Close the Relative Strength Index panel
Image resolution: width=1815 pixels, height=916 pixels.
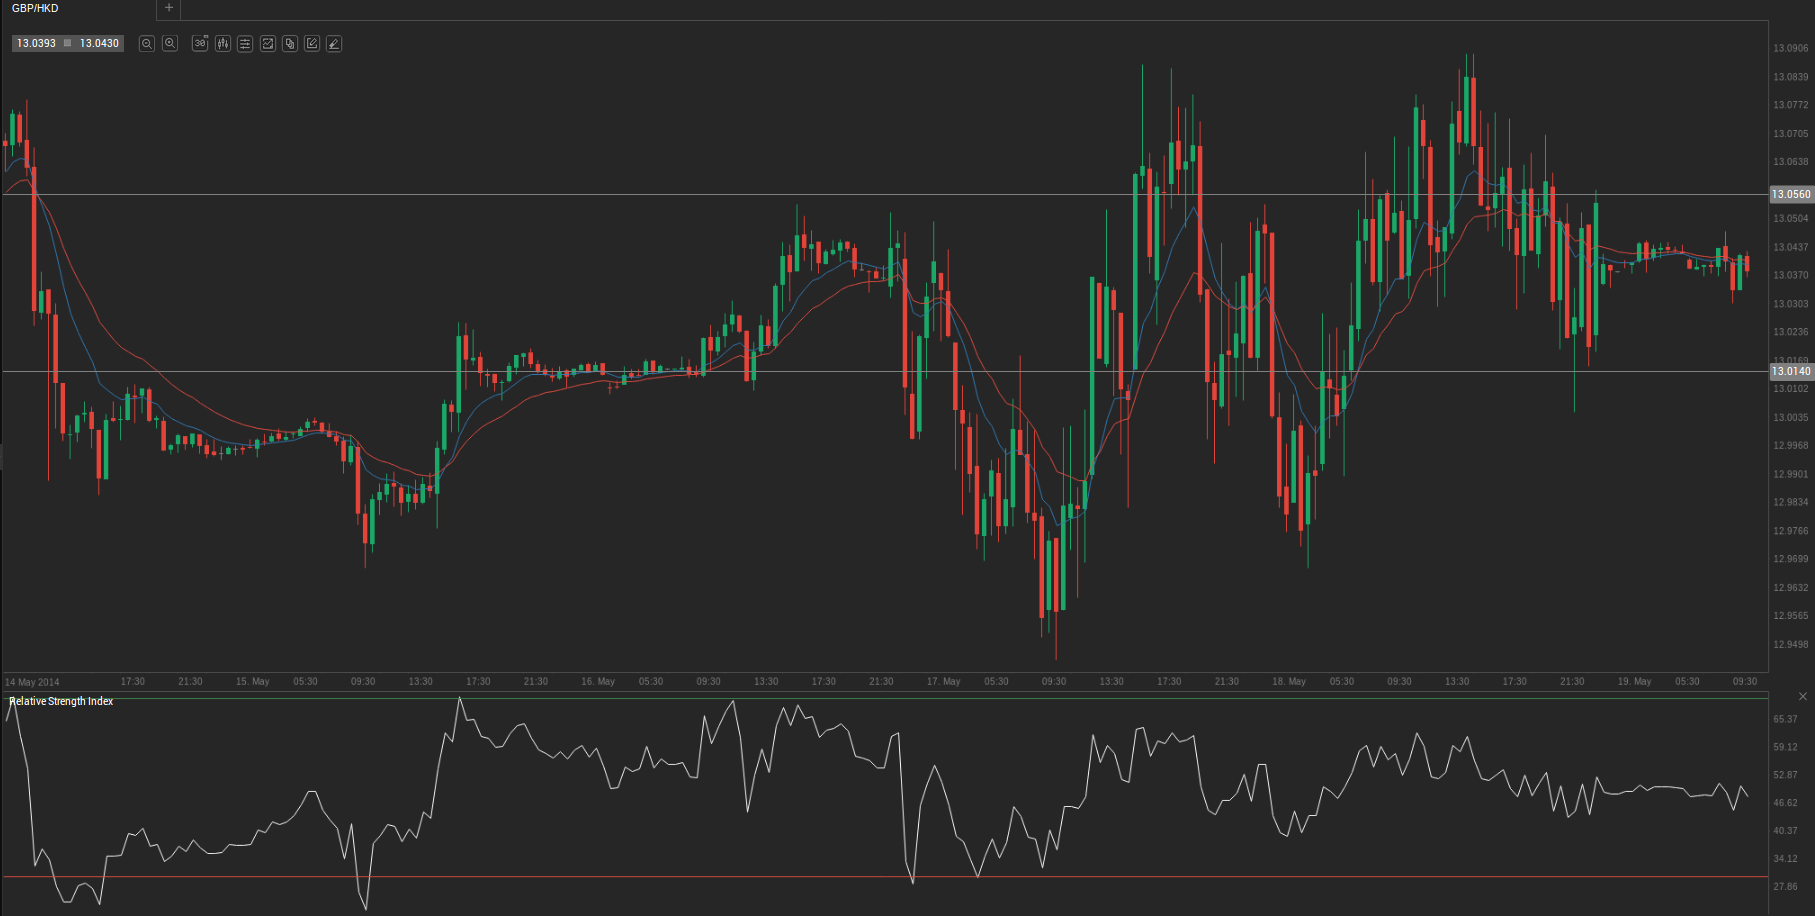(x=1802, y=696)
